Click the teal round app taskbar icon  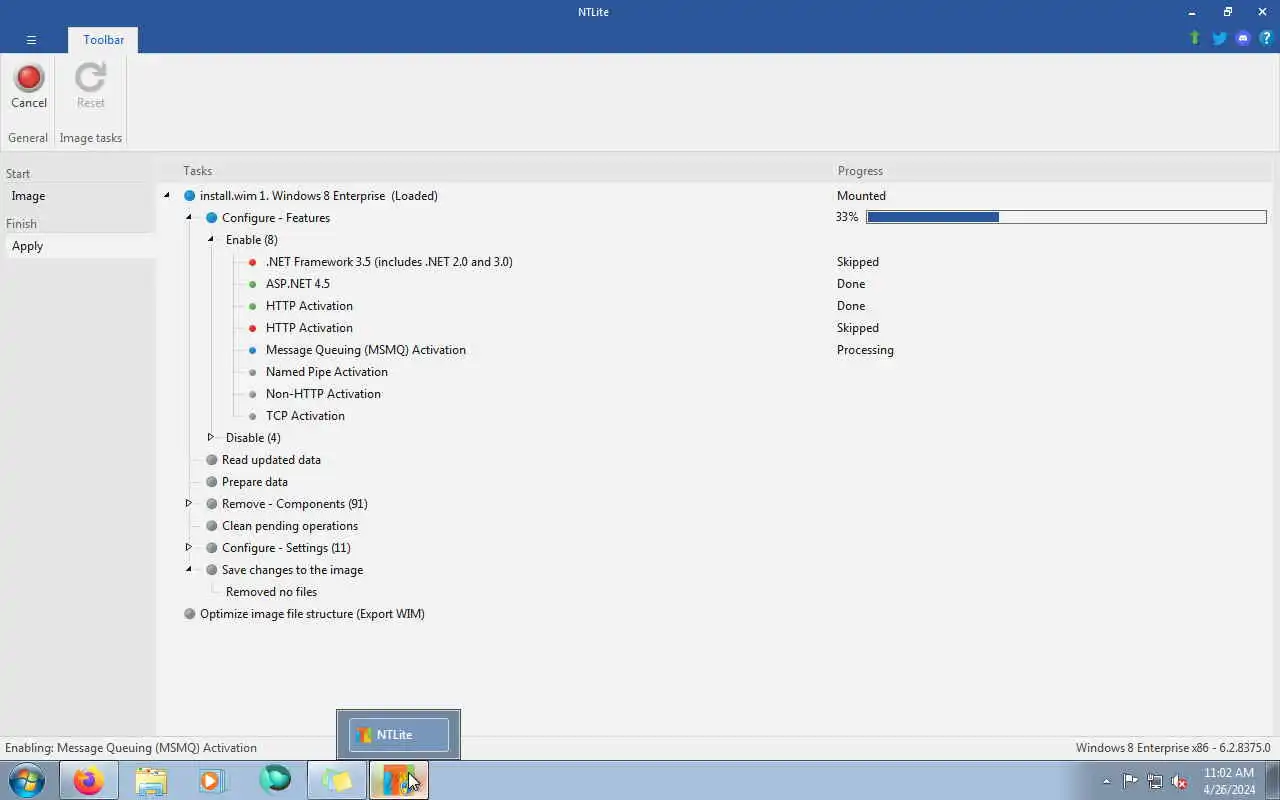tap(275, 779)
